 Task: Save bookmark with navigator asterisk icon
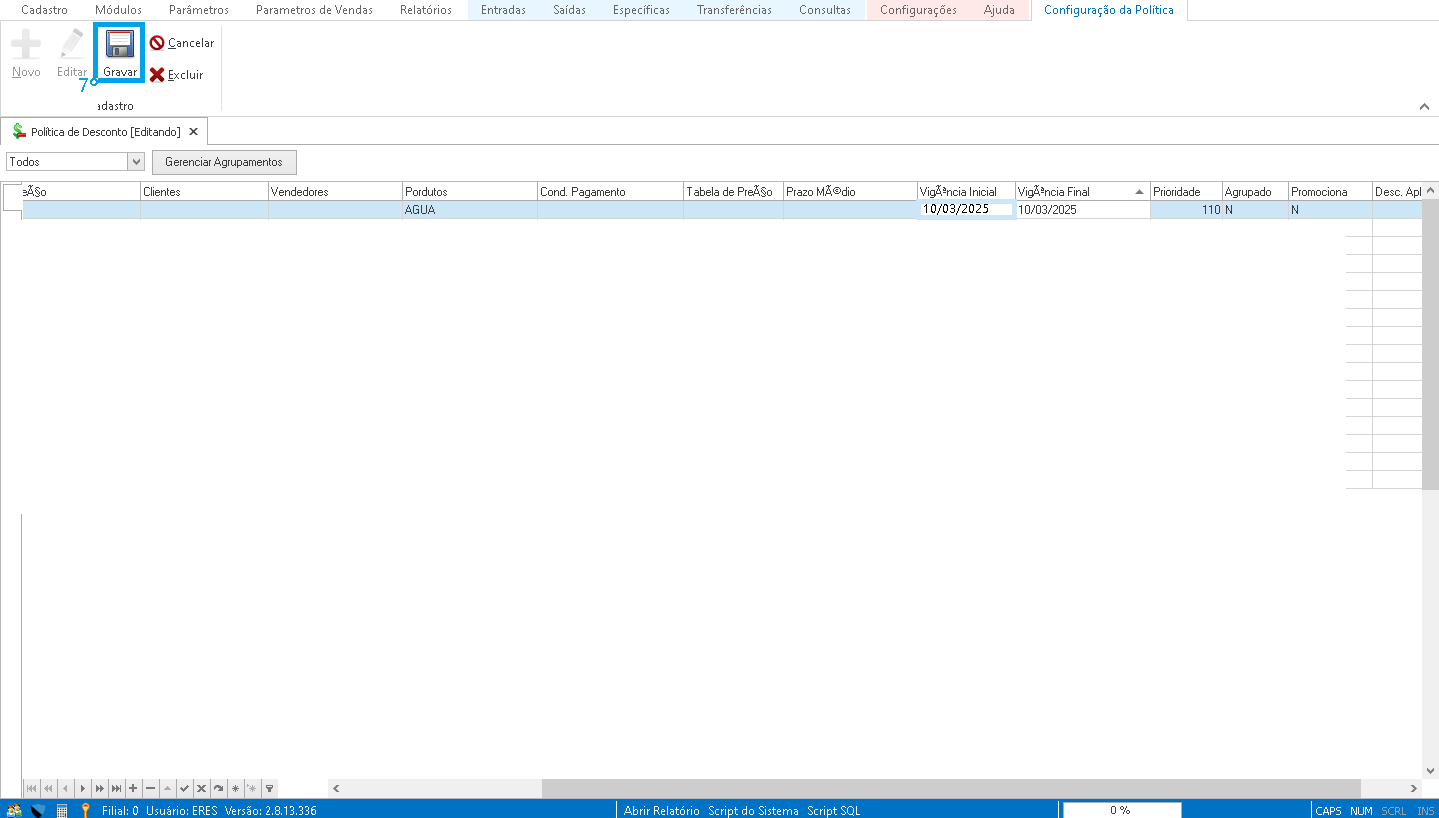[x=235, y=788]
